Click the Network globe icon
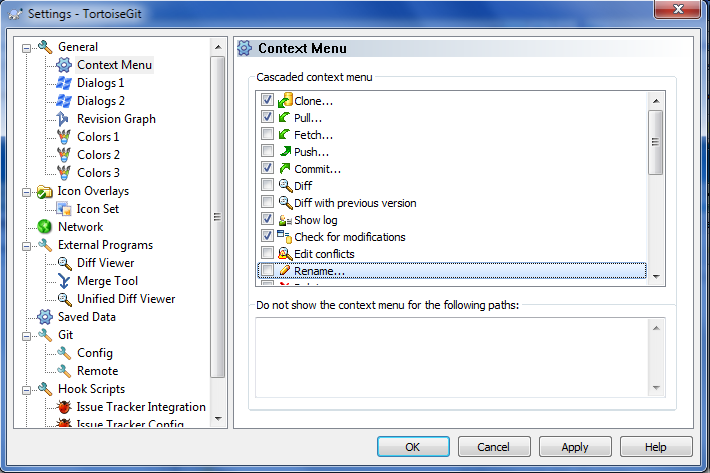Screen dimensions: 710x473 [x=44, y=226]
